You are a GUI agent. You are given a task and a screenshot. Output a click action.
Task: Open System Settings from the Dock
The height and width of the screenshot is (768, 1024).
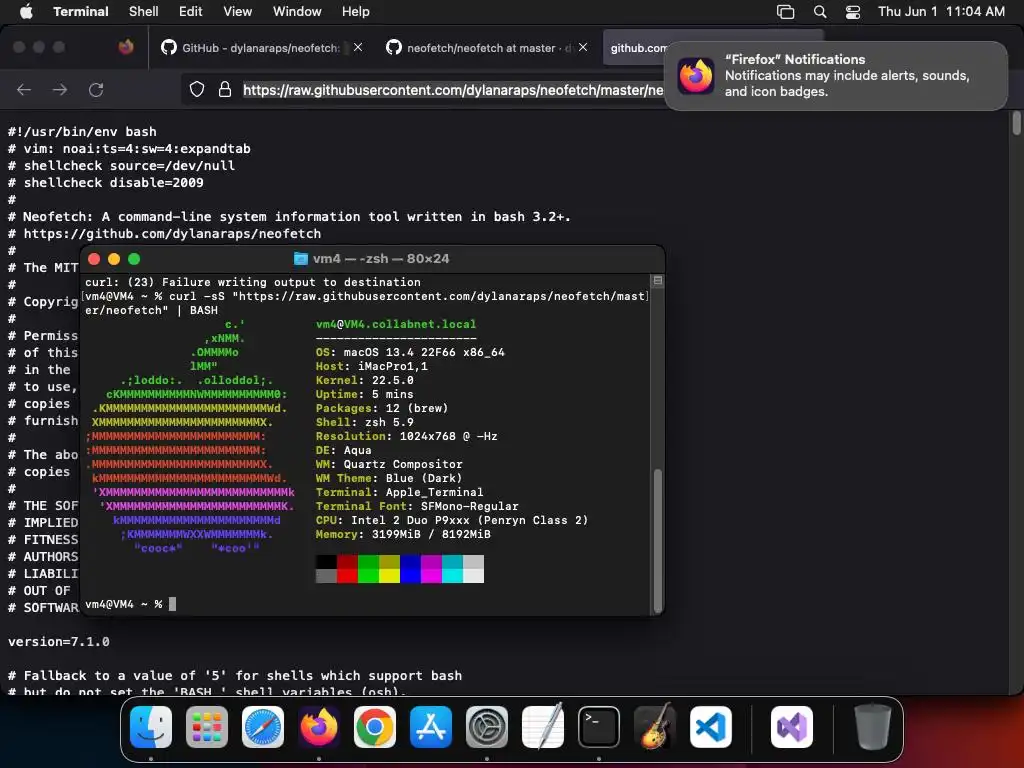pos(487,727)
